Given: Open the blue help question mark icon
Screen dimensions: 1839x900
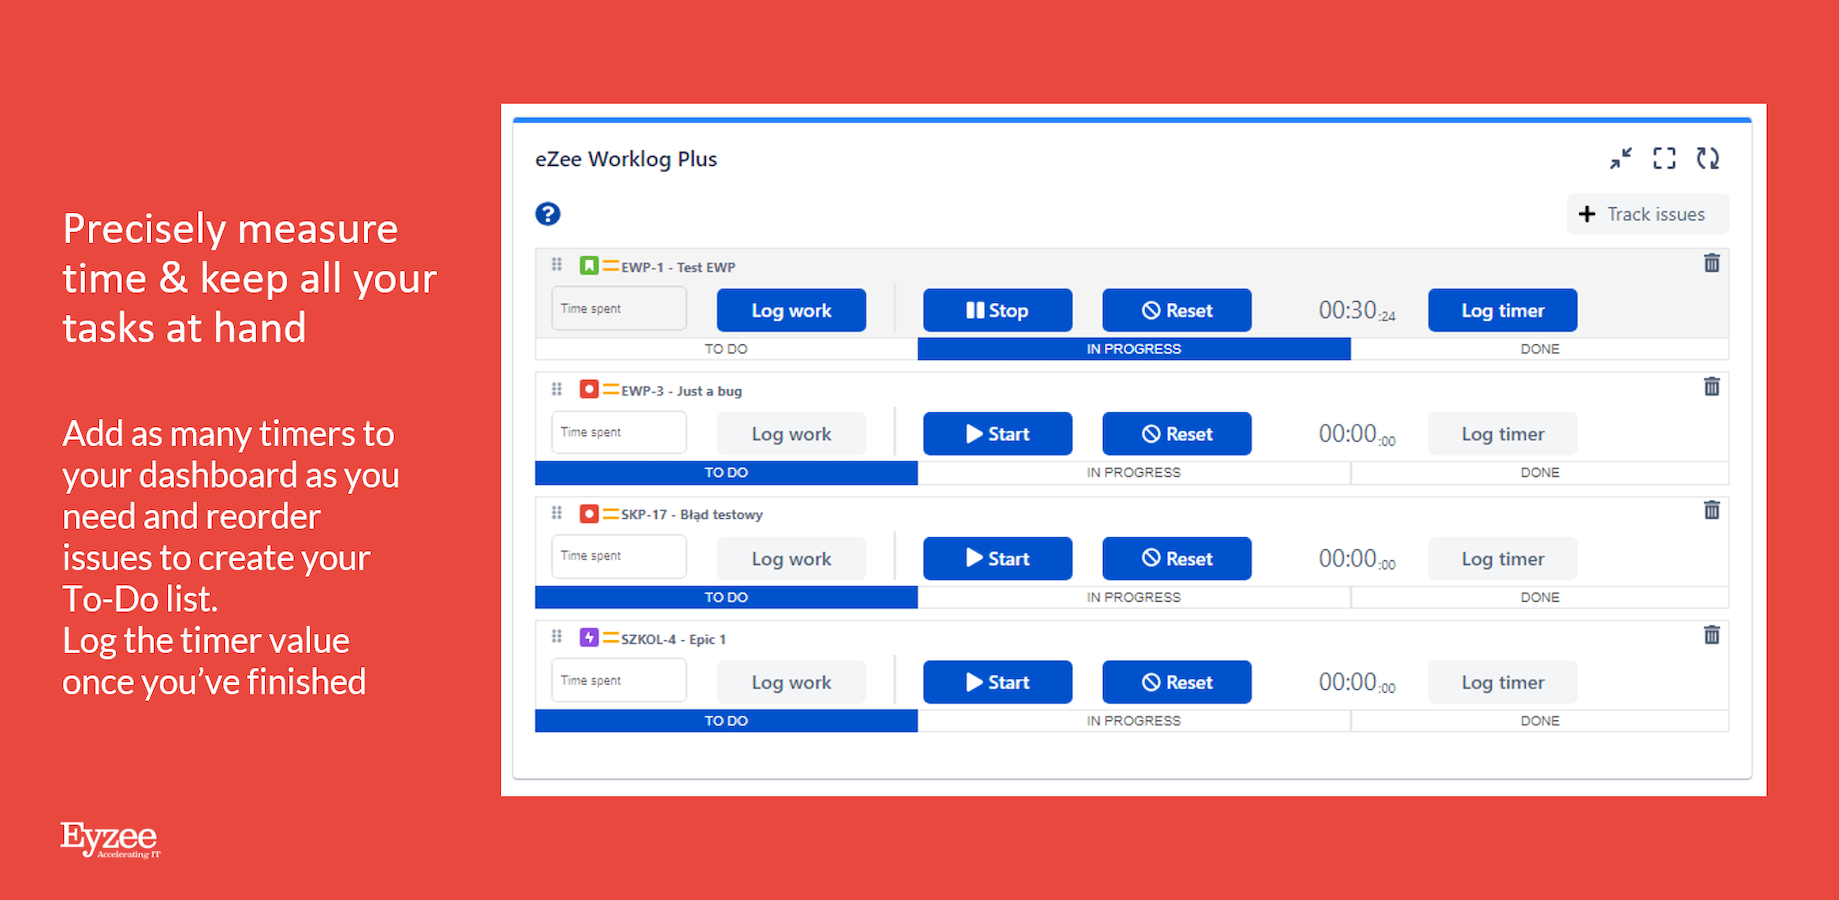Looking at the screenshot, I should click(x=548, y=214).
